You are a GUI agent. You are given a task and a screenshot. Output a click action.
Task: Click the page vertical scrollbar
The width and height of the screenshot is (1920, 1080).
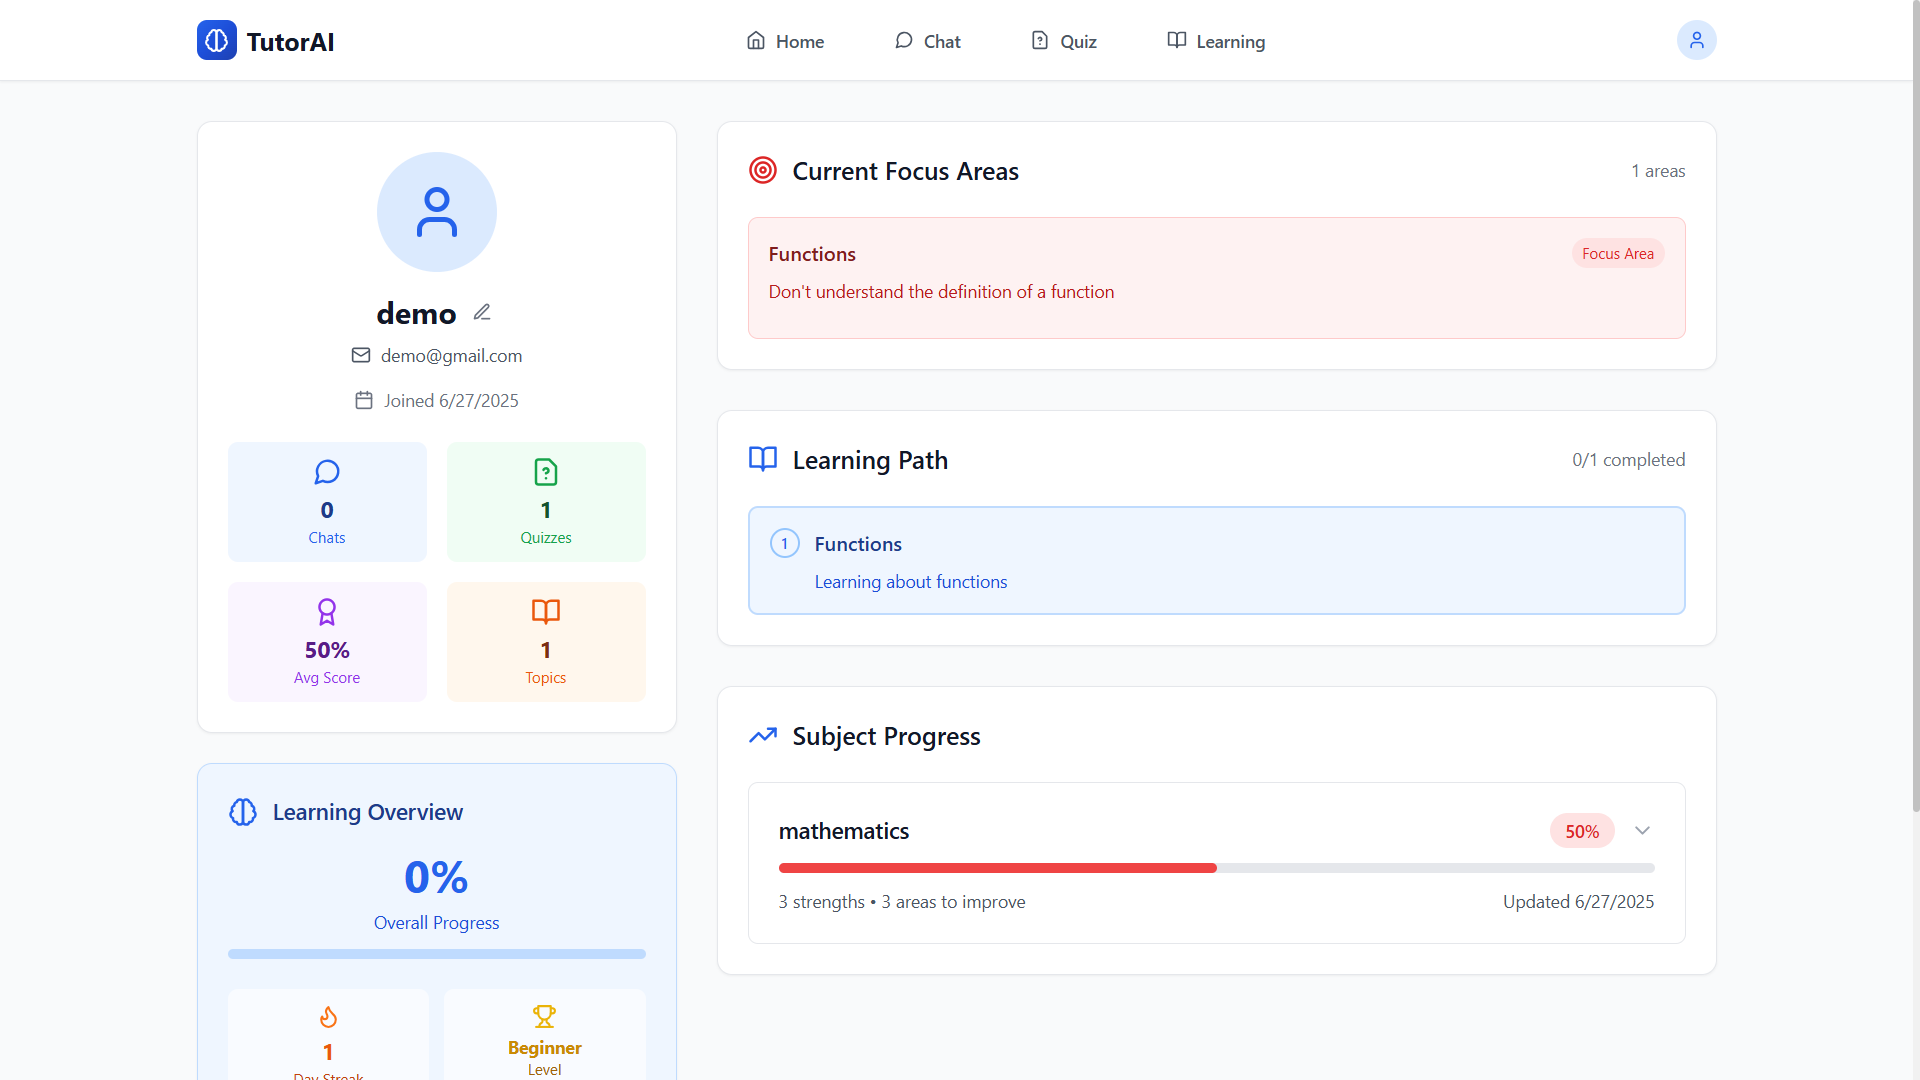pyautogui.click(x=1915, y=400)
